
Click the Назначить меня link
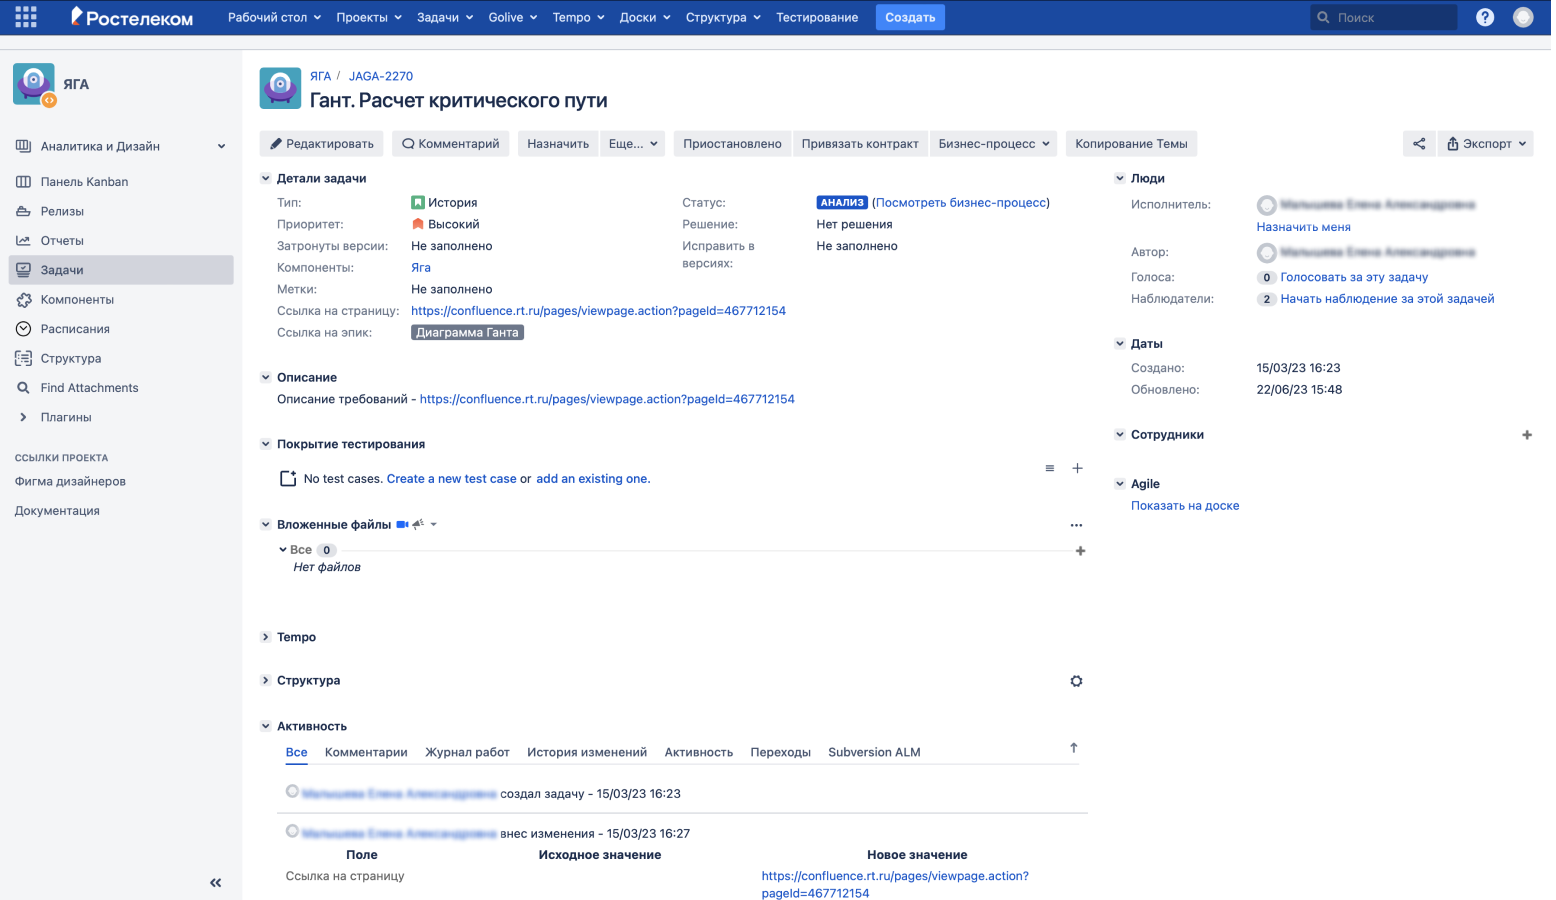pos(1303,227)
